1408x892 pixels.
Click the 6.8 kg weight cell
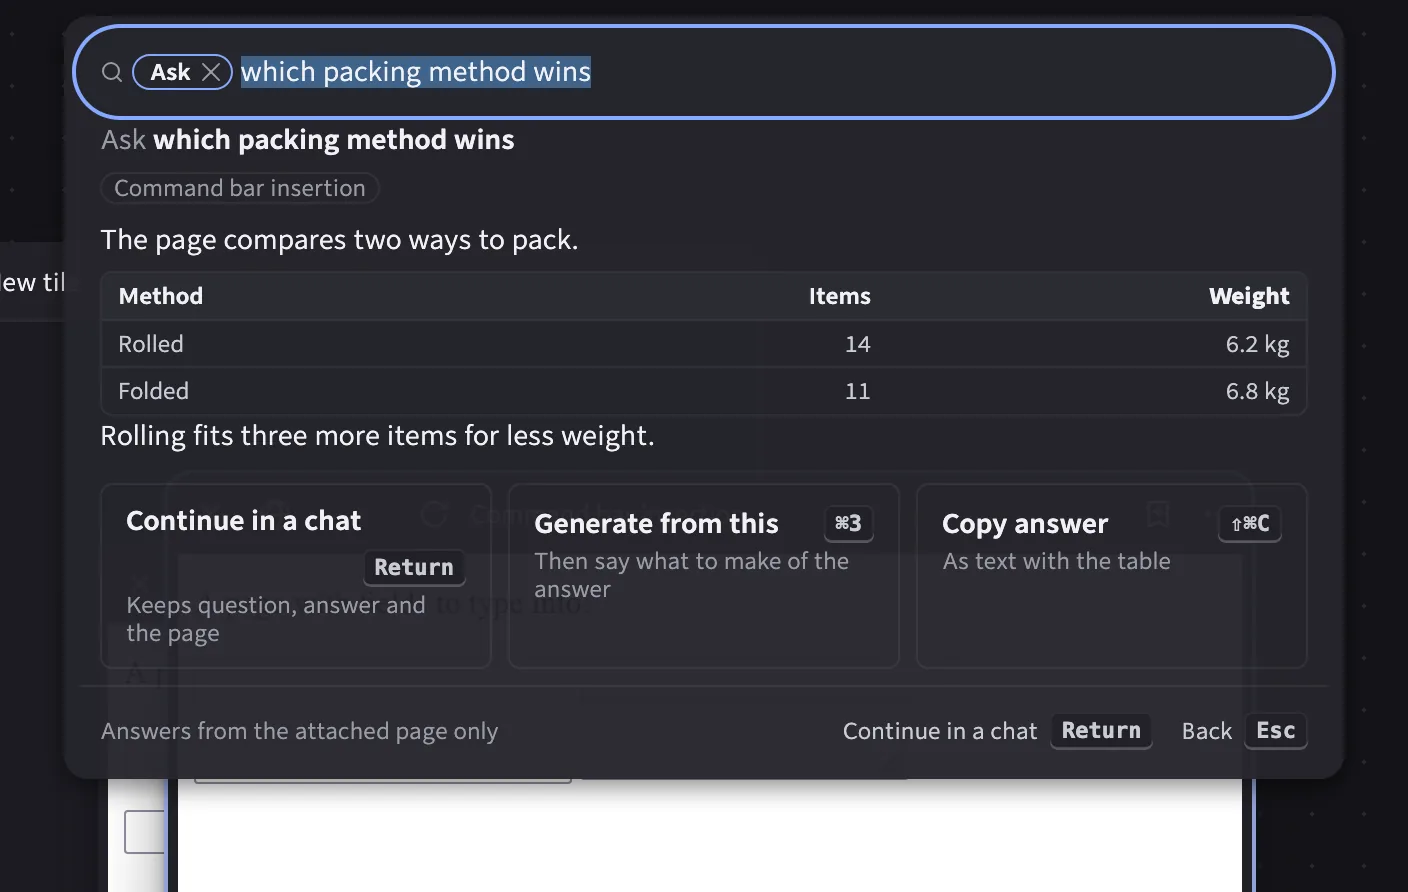1258,391
